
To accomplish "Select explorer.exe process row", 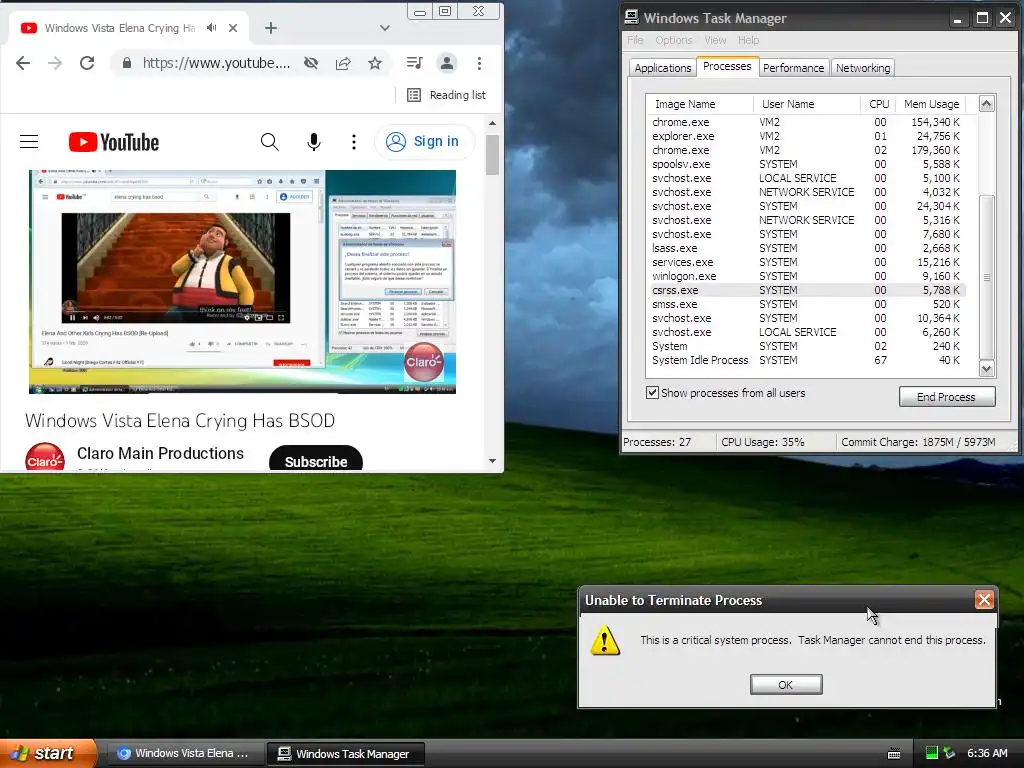I will [808, 136].
